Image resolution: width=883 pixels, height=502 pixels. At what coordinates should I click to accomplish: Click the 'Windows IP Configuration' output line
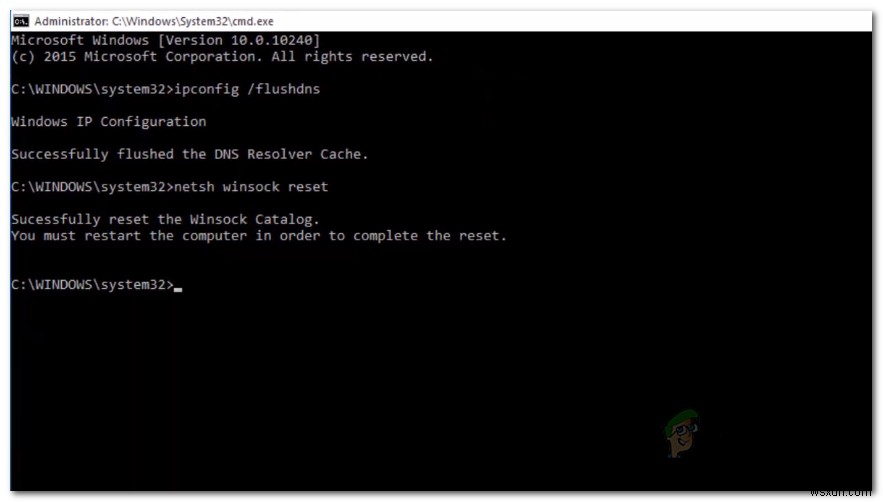(109, 122)
